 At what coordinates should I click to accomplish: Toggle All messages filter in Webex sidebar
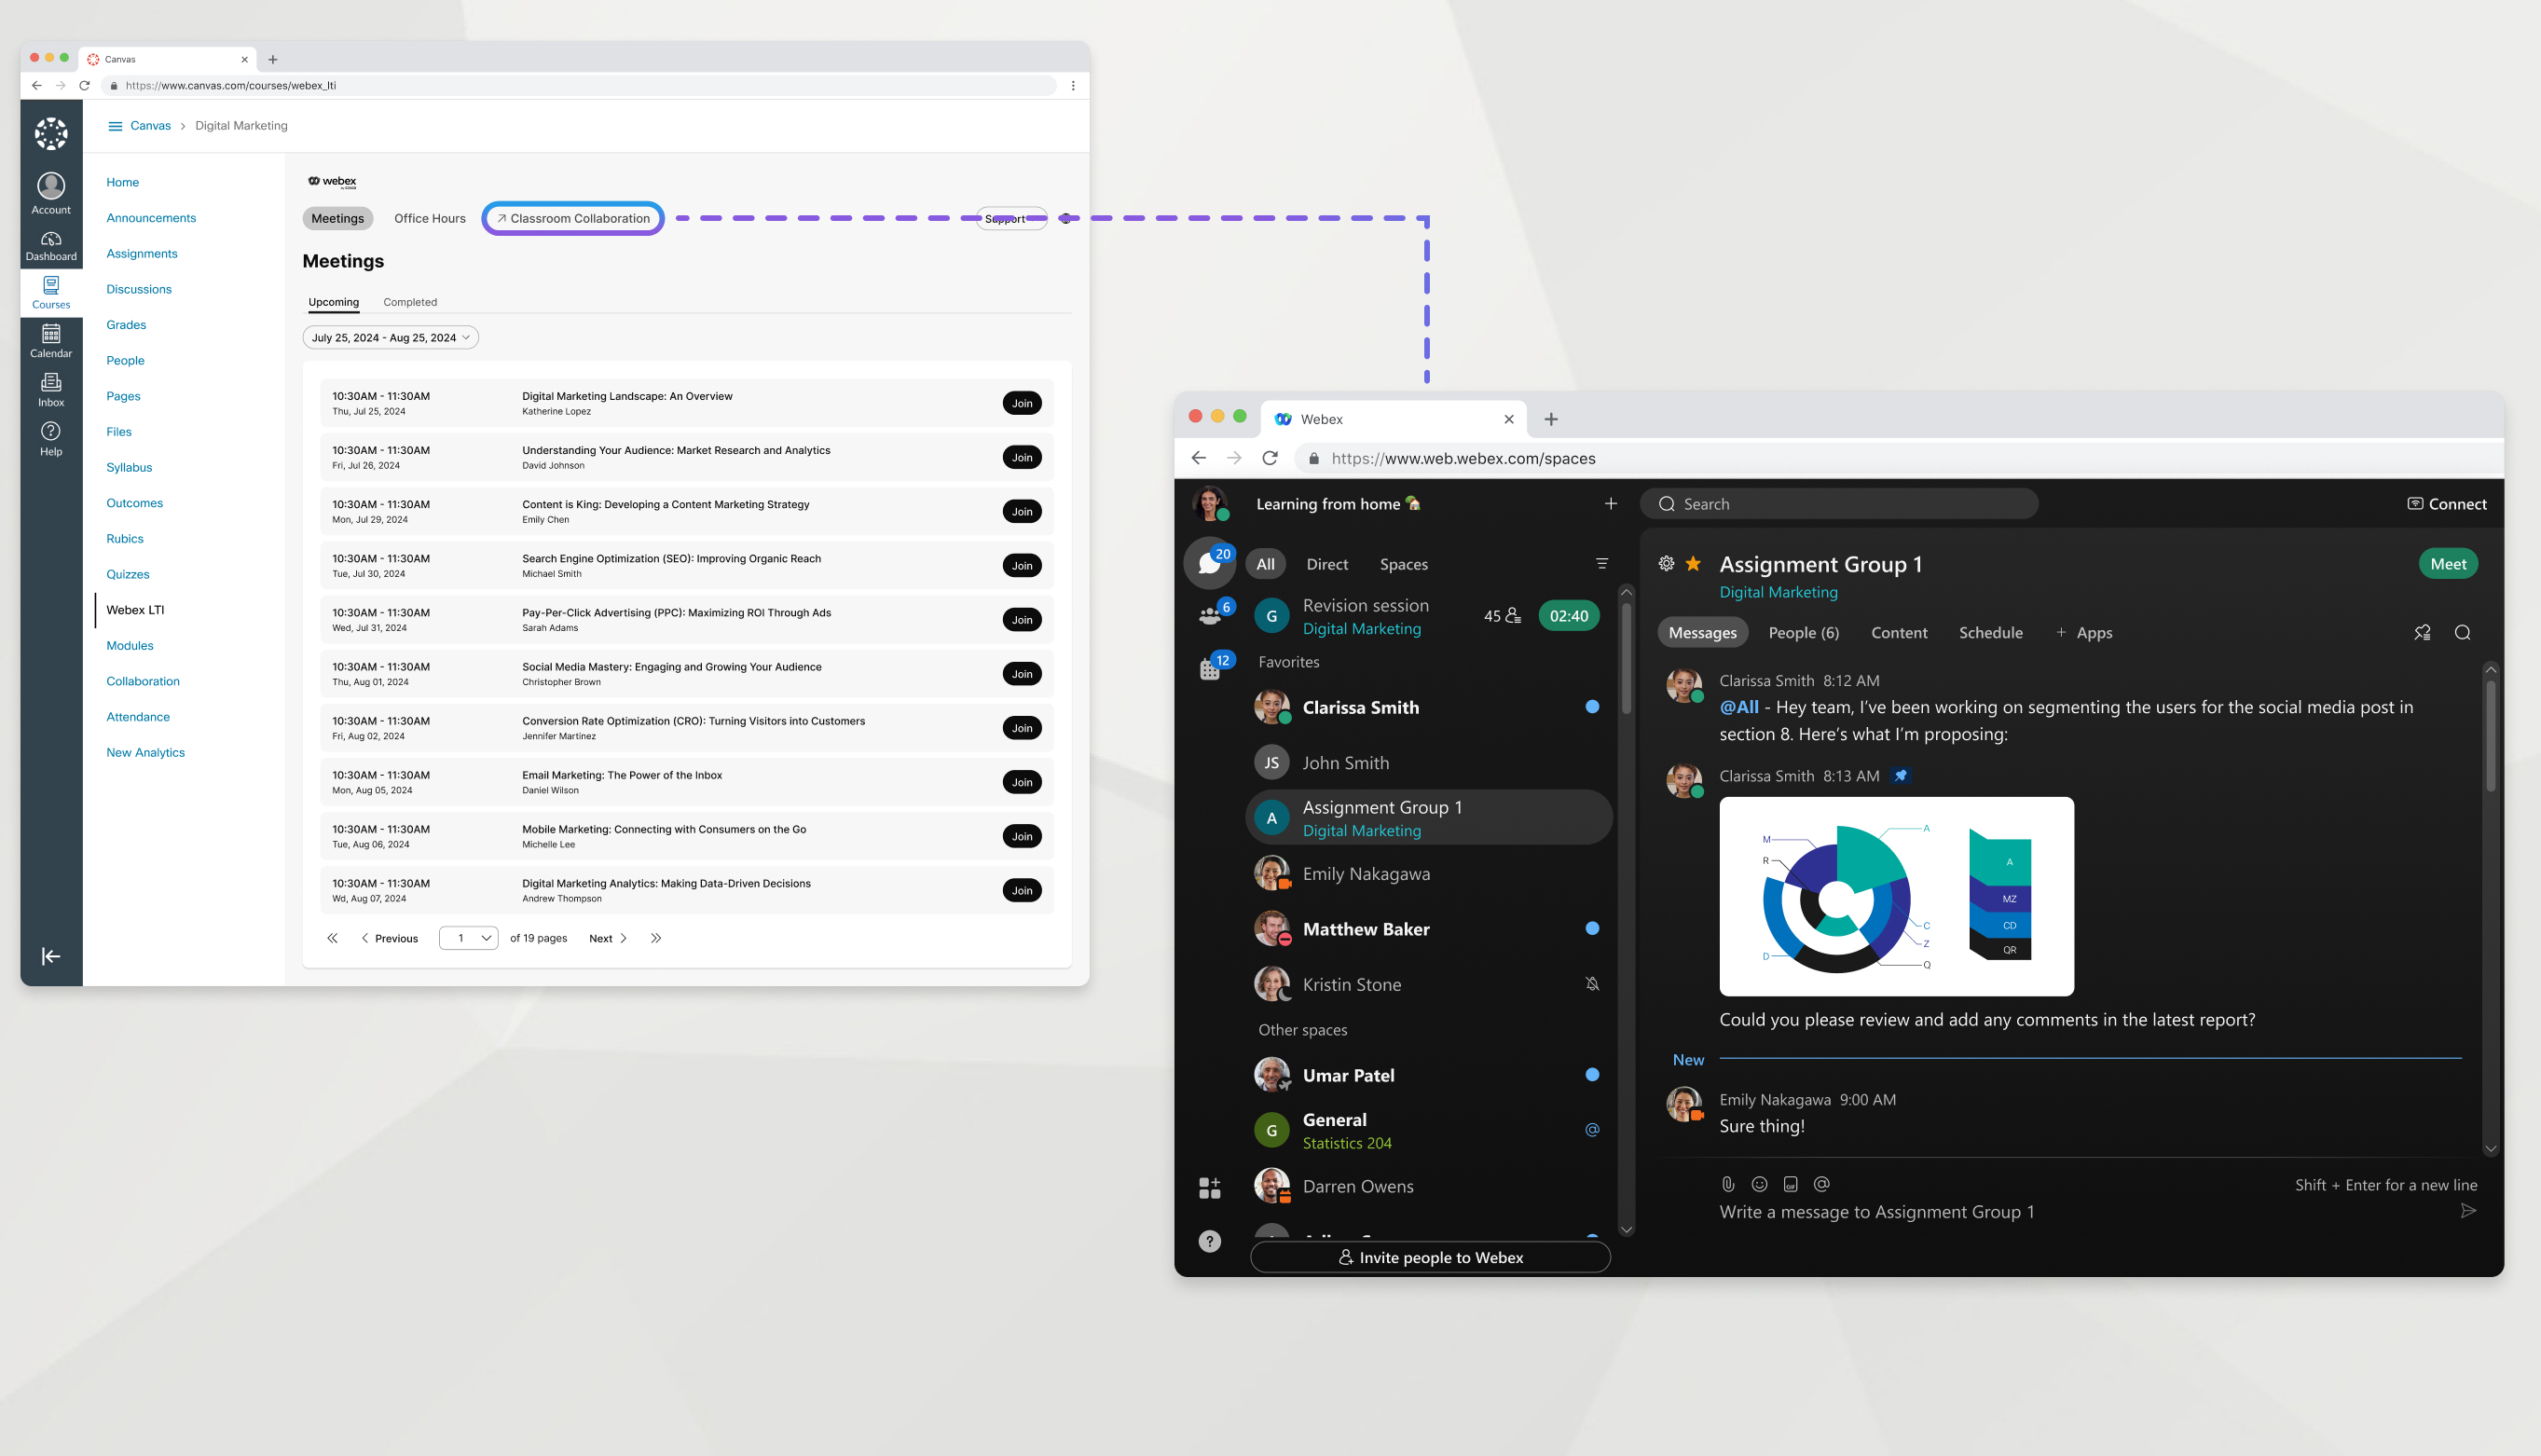pyautogui.click(x=1264, y=564)
